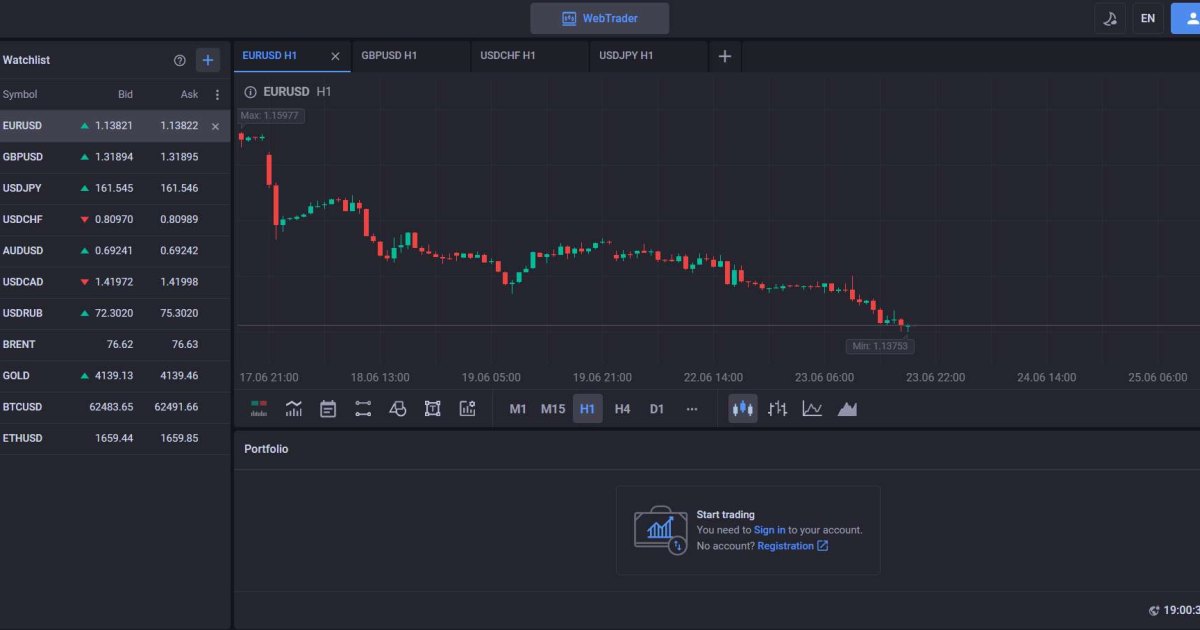
Task: Select GOLD row in watchlist
Action: (115, 376)
